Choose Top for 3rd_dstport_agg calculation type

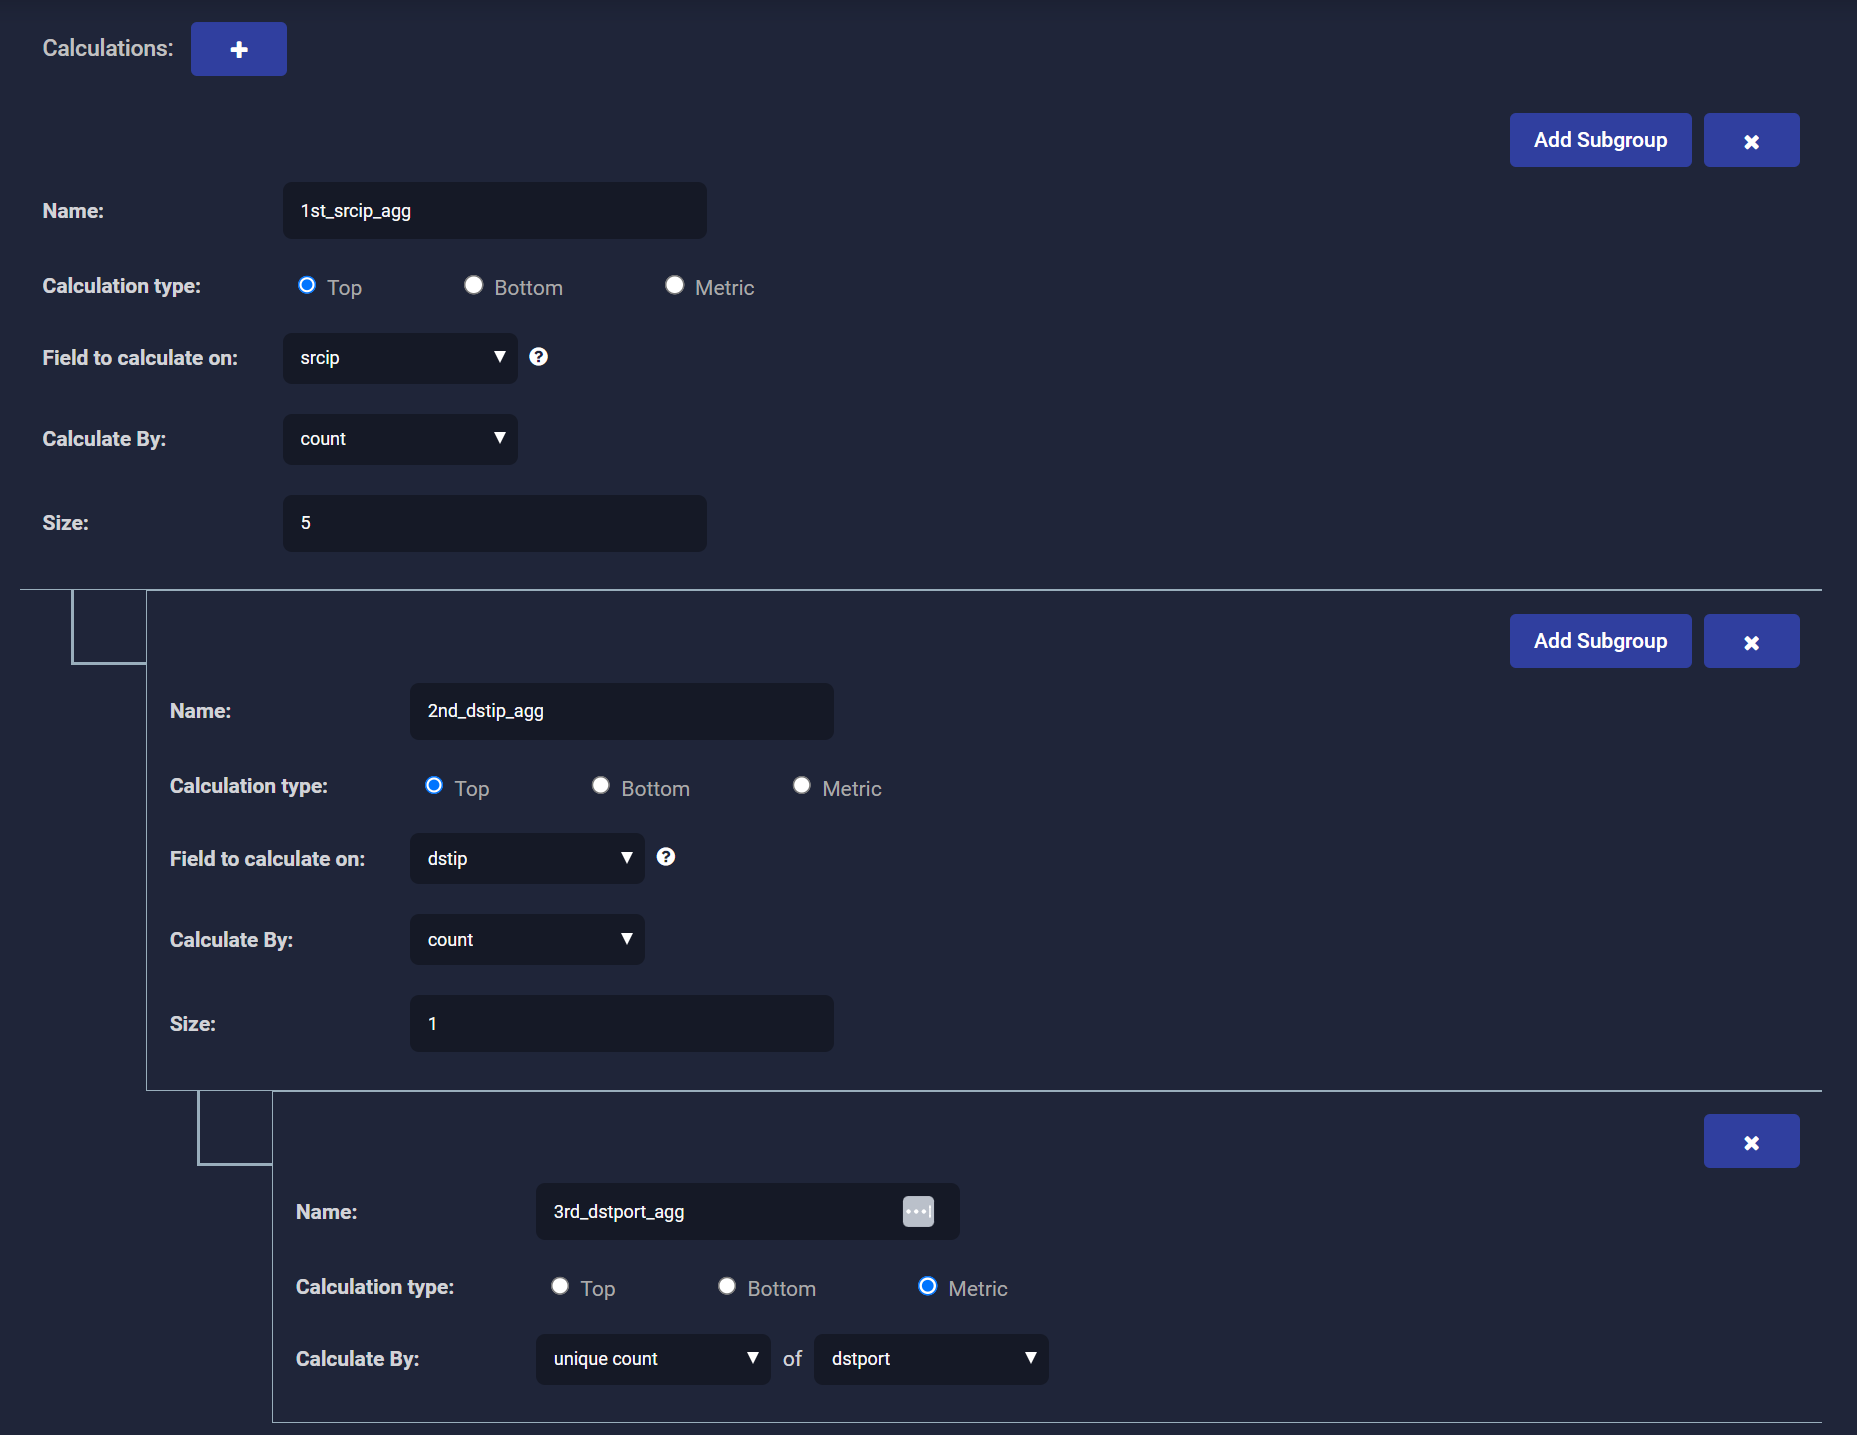[x=560, y=1287]
